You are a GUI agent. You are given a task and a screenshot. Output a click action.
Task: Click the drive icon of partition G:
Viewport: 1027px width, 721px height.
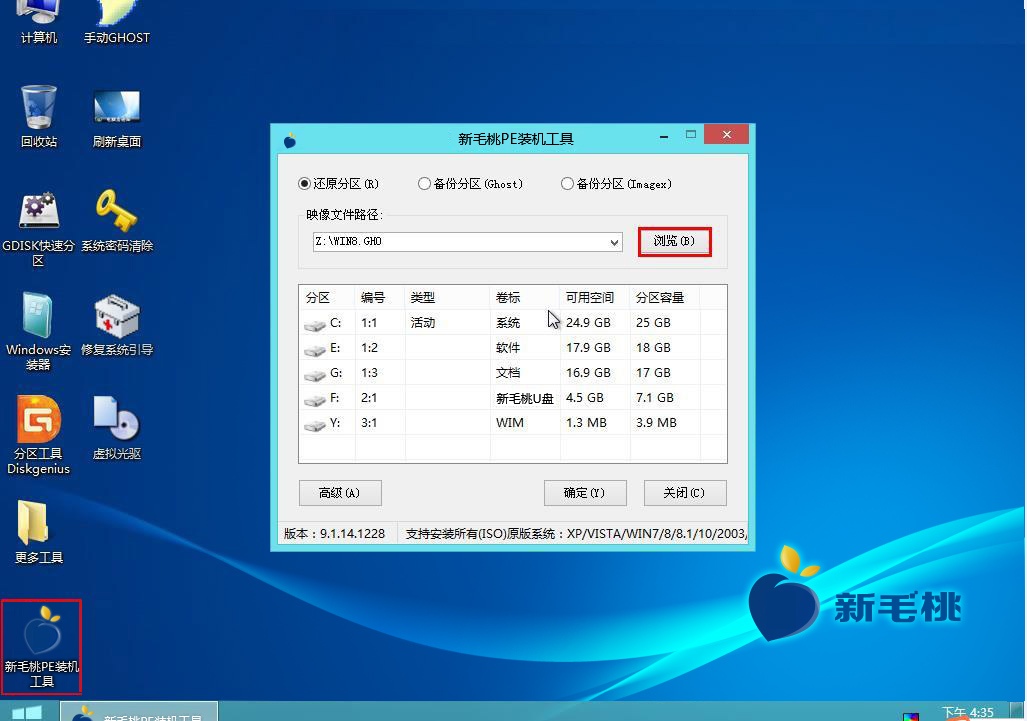point(315,375)
